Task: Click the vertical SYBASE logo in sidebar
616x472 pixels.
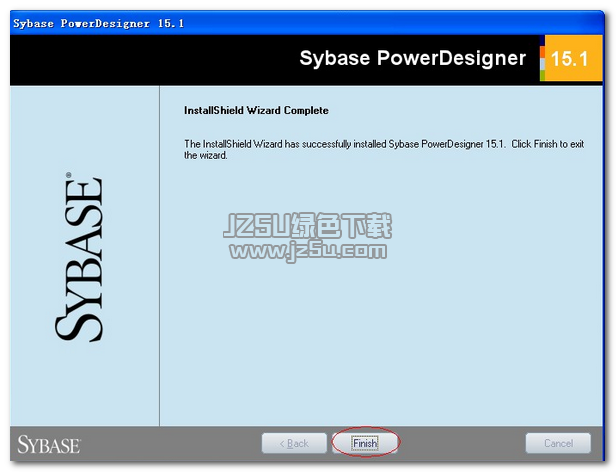Action: [79, 257]
